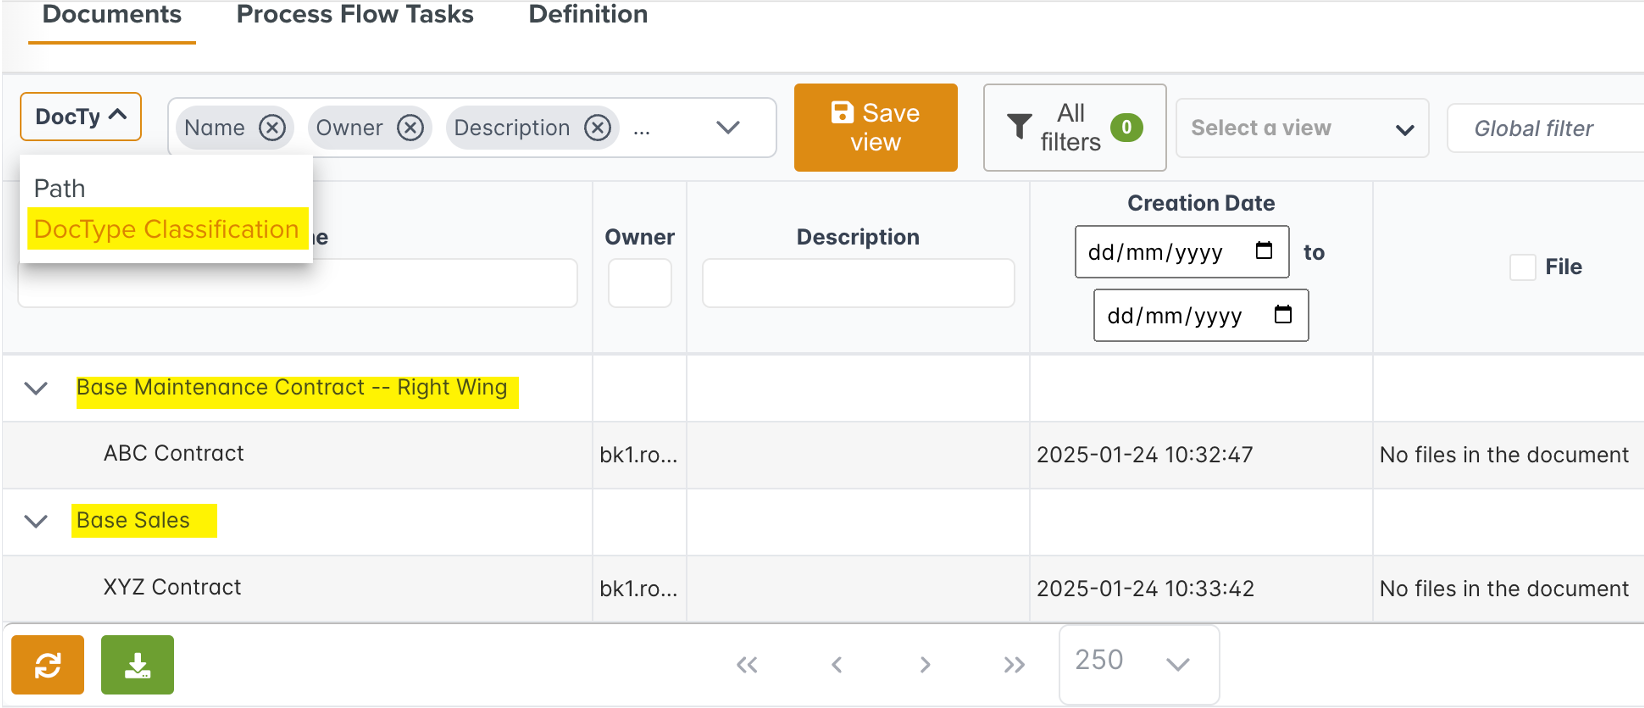Open the Select a view dropdown
The width and height of the screenshot is (1644, 708).
(x=1301, y=128)
